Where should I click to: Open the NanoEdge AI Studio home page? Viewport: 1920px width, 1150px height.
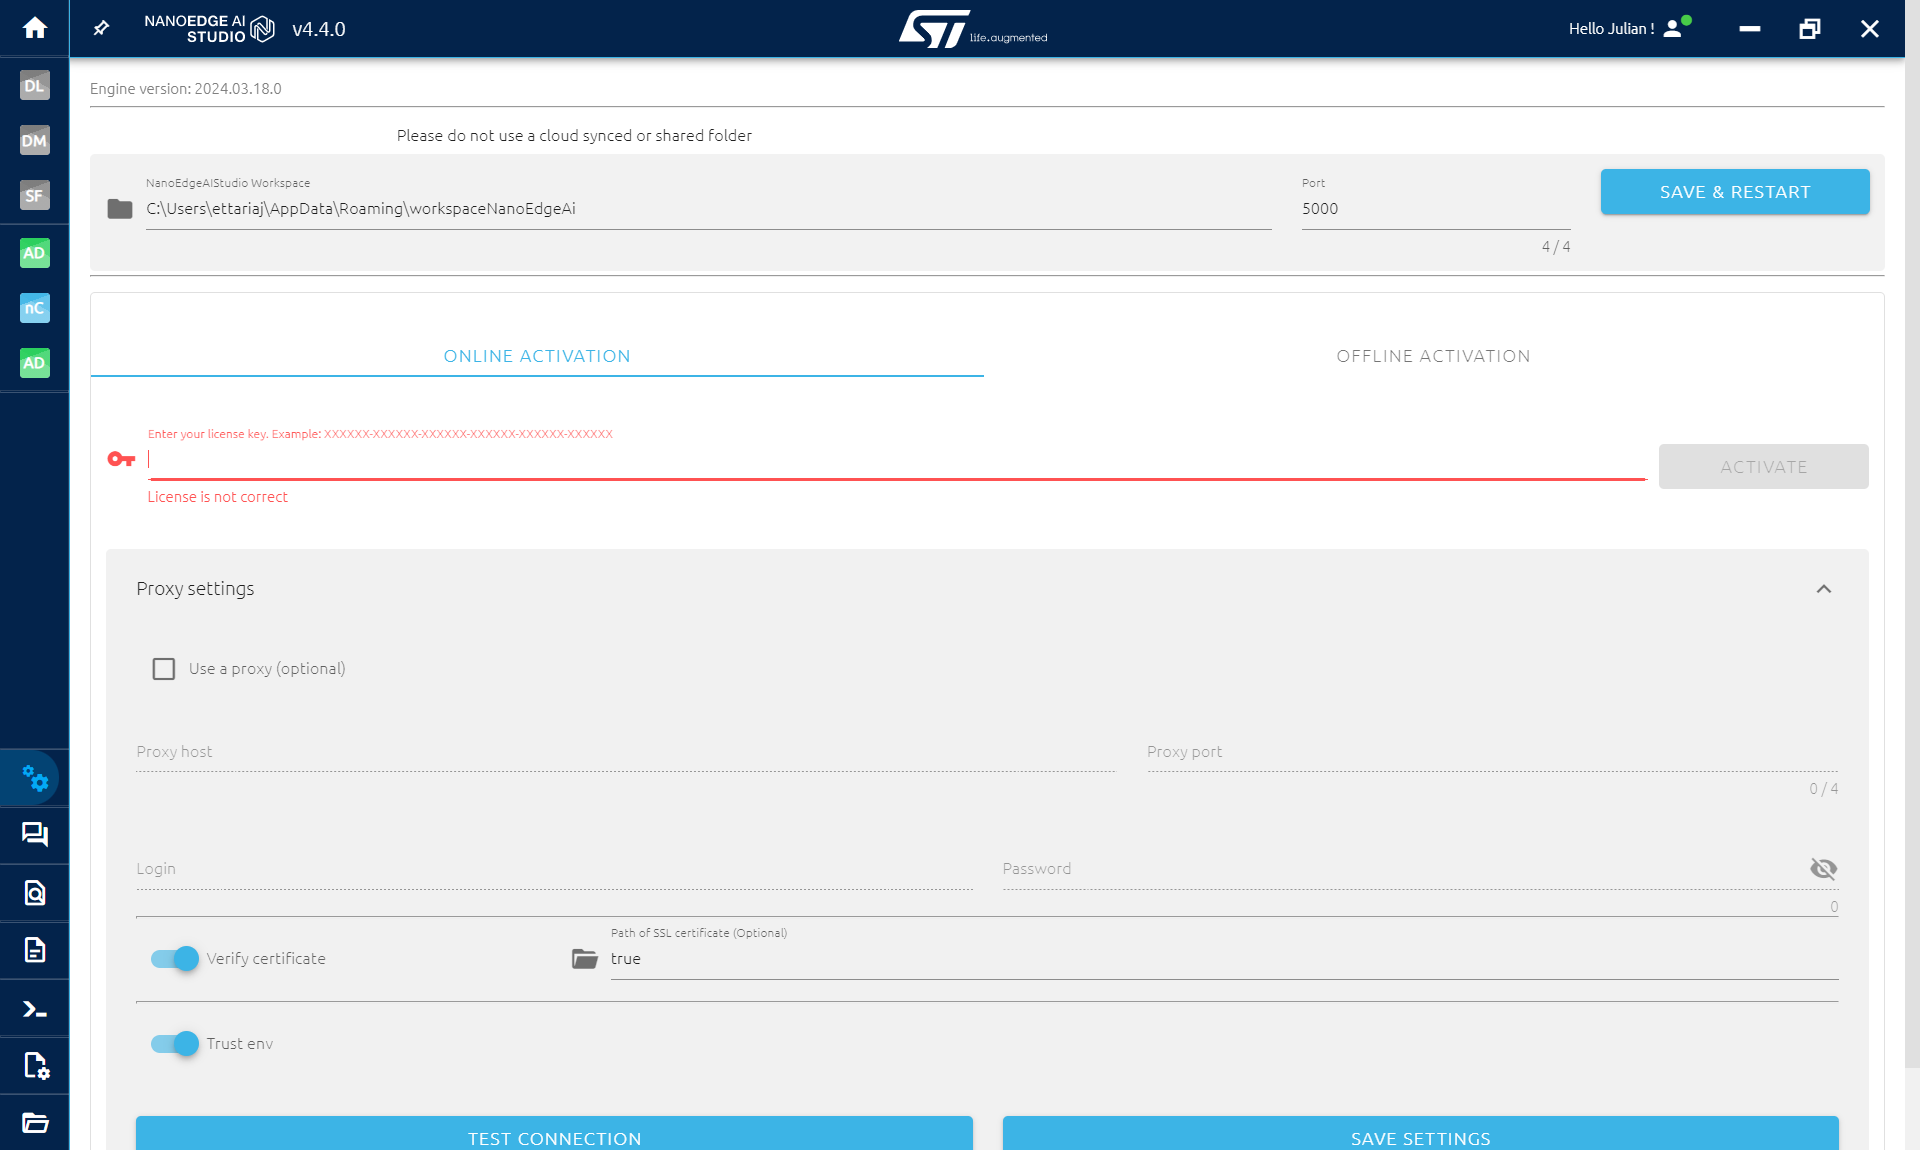pyautogui.click(x=35, y=28)
